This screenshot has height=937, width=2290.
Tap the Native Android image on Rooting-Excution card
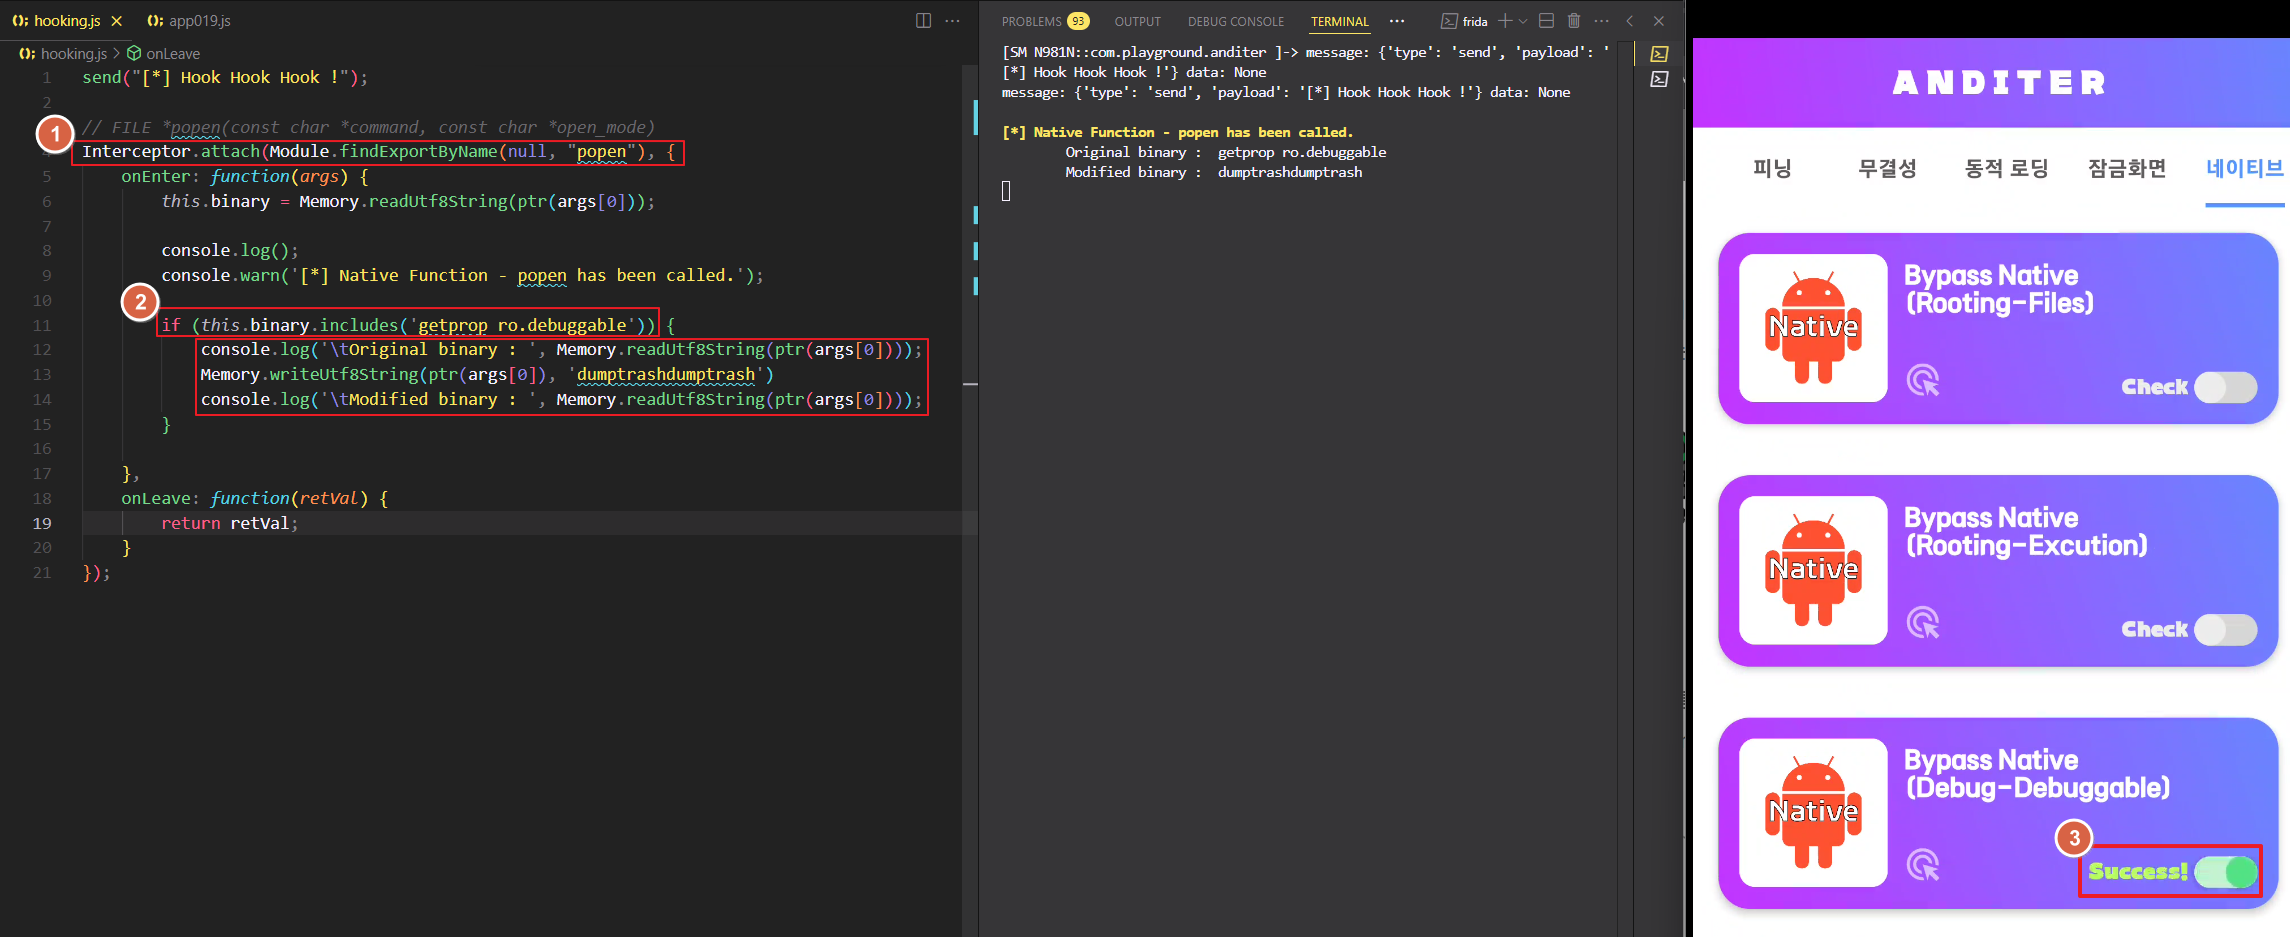pyautogui.click(x=1813, y=570)
